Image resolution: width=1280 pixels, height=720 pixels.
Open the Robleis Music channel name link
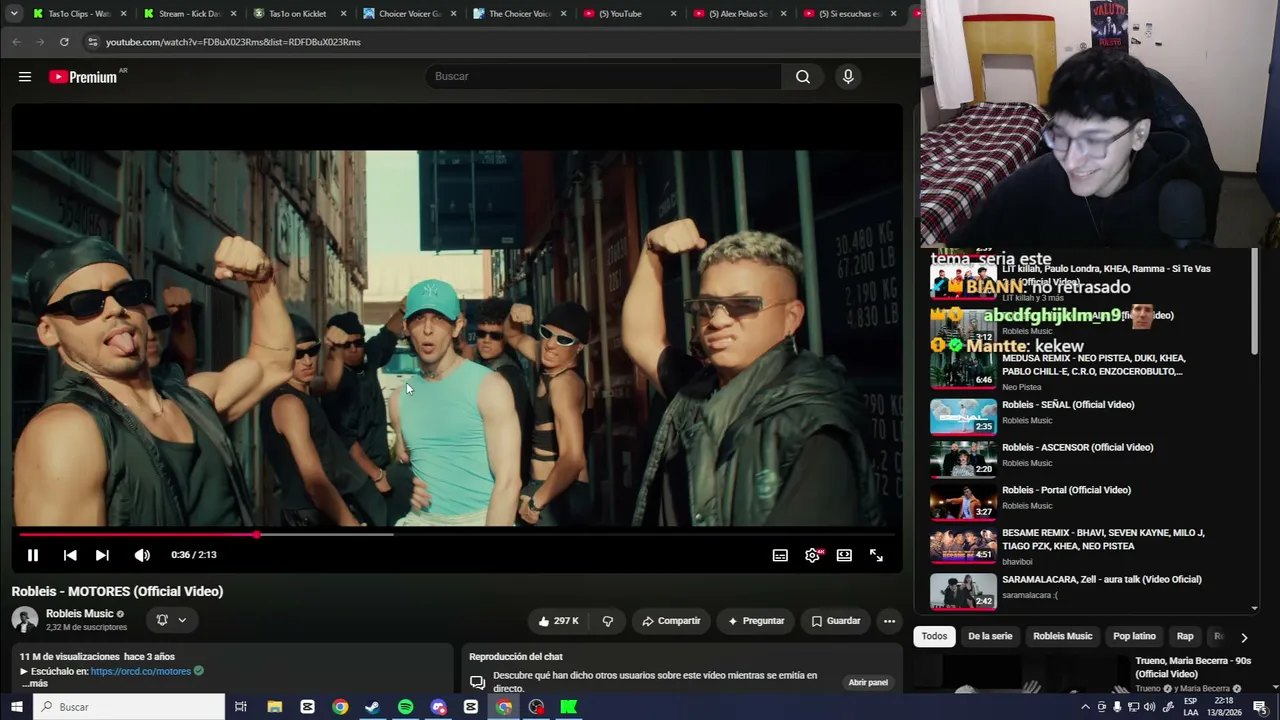79,614
